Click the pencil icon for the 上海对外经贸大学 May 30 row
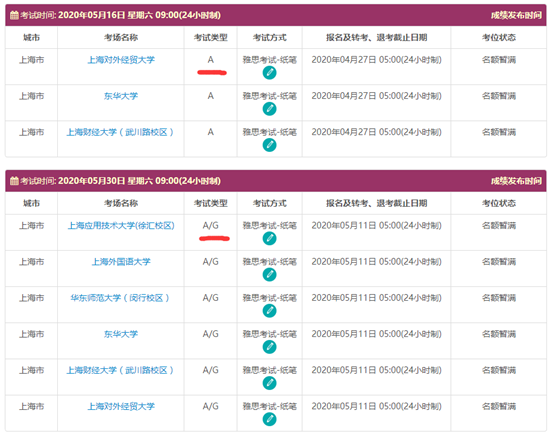 tap(269, 419)
